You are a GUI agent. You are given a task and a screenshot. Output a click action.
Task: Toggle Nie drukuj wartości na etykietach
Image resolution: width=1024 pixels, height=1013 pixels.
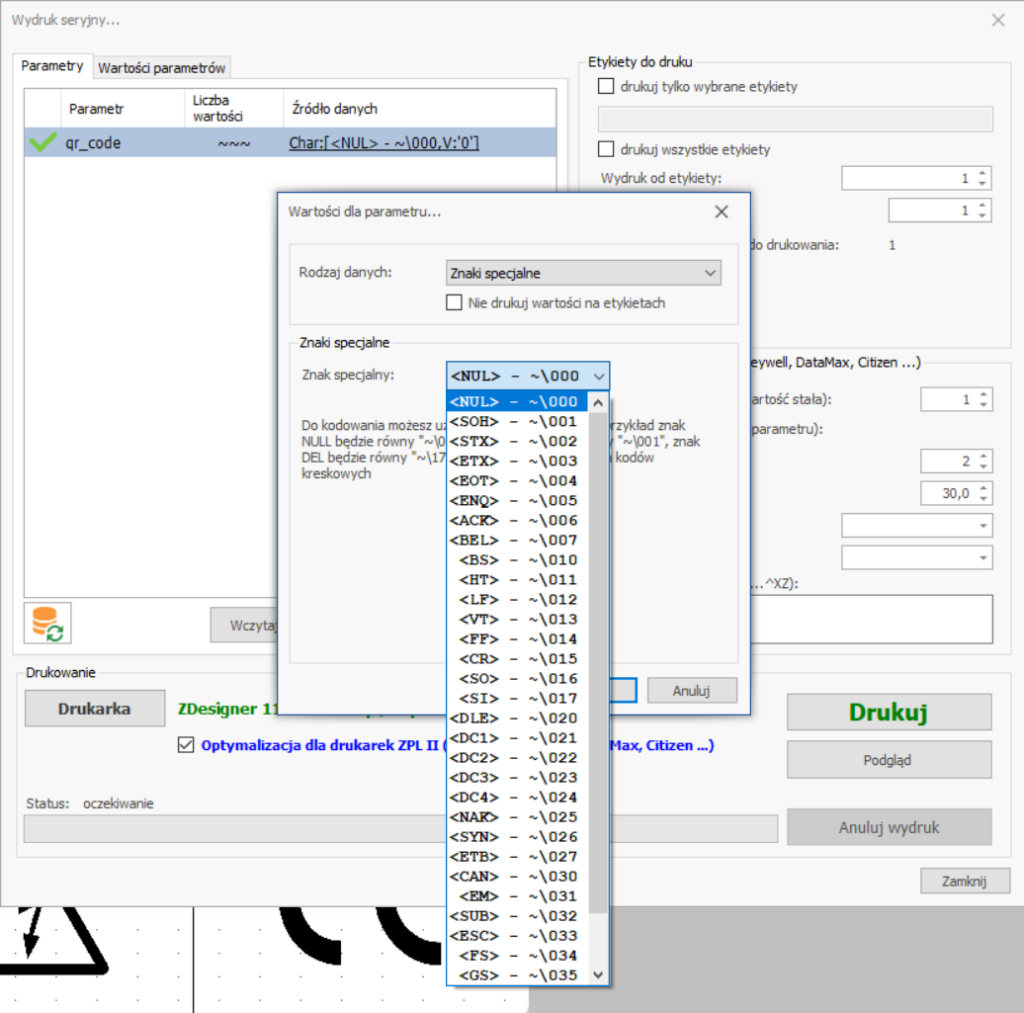click(x=454, y=302)
